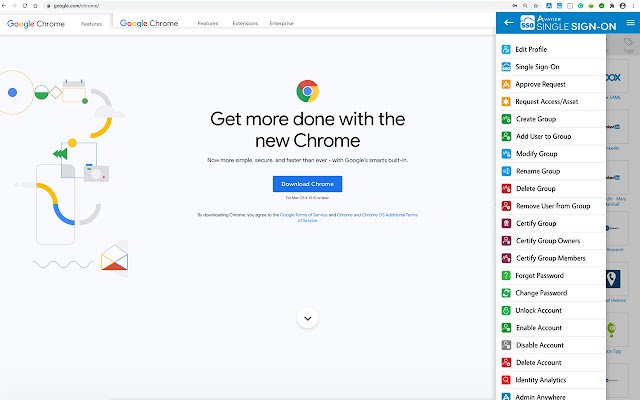The image size is (640, 400).
Task: Click the Avatier SSO logo in the header
Action: (x=527, y=23)
